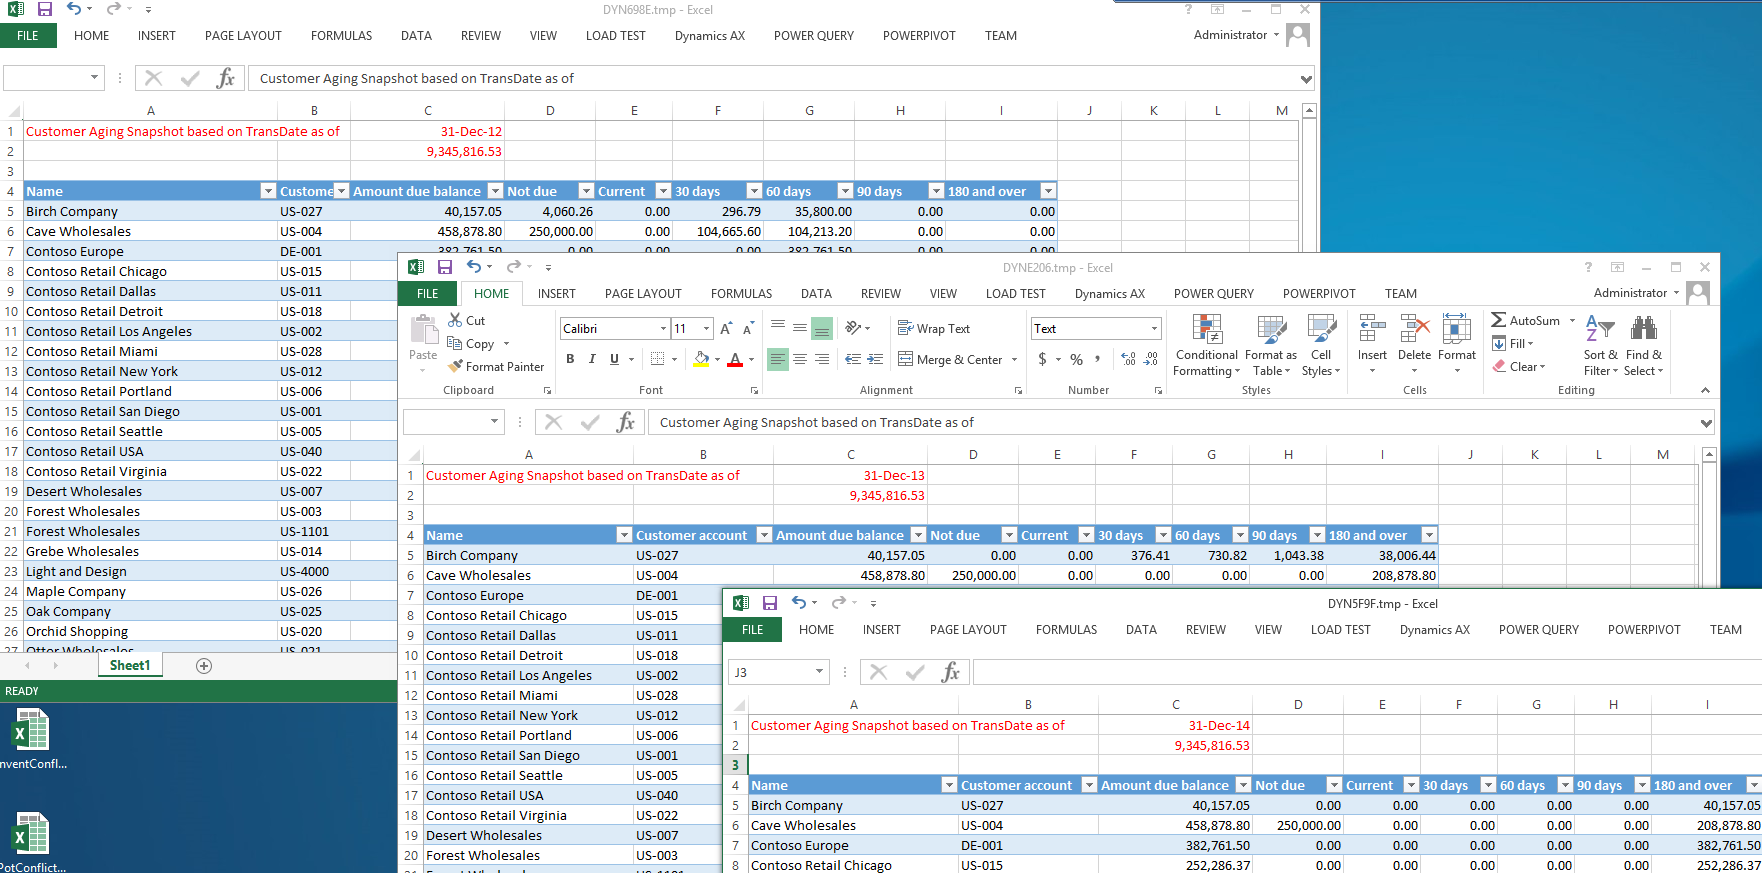The width and height of the screenshot is (1762, 873).
Task: Toggle Italic formatting
Action: tap(592, 359)
